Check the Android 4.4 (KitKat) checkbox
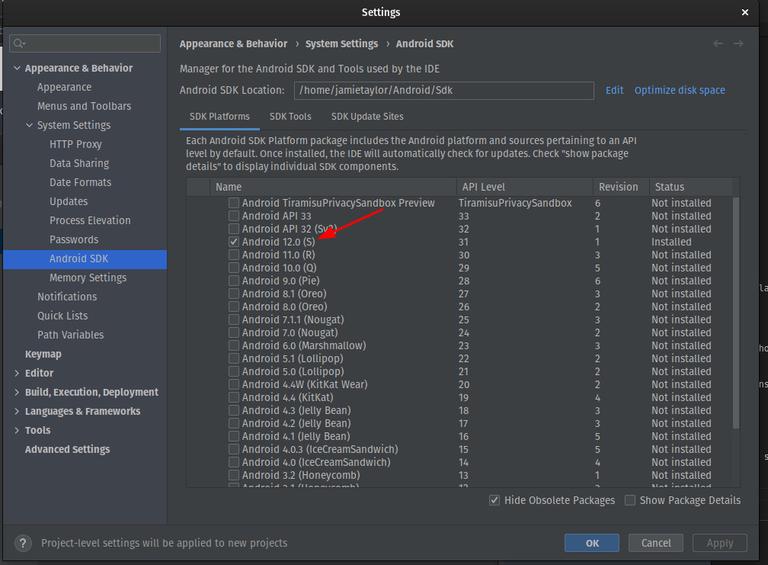 (234, 398)
